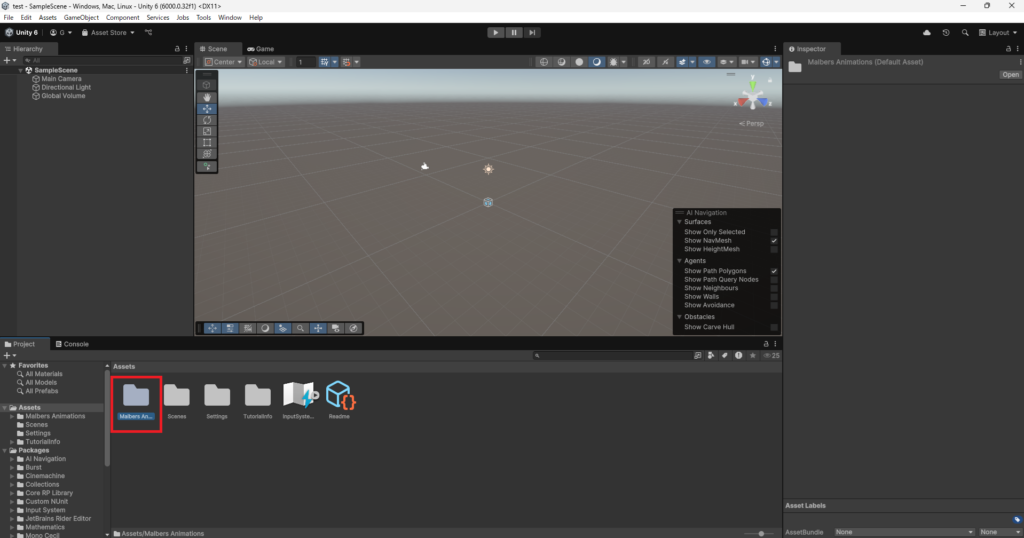
Task: Toggle Show Path Query Nodes checkbox
Action: pyautogui.click(x=774, y=279)
